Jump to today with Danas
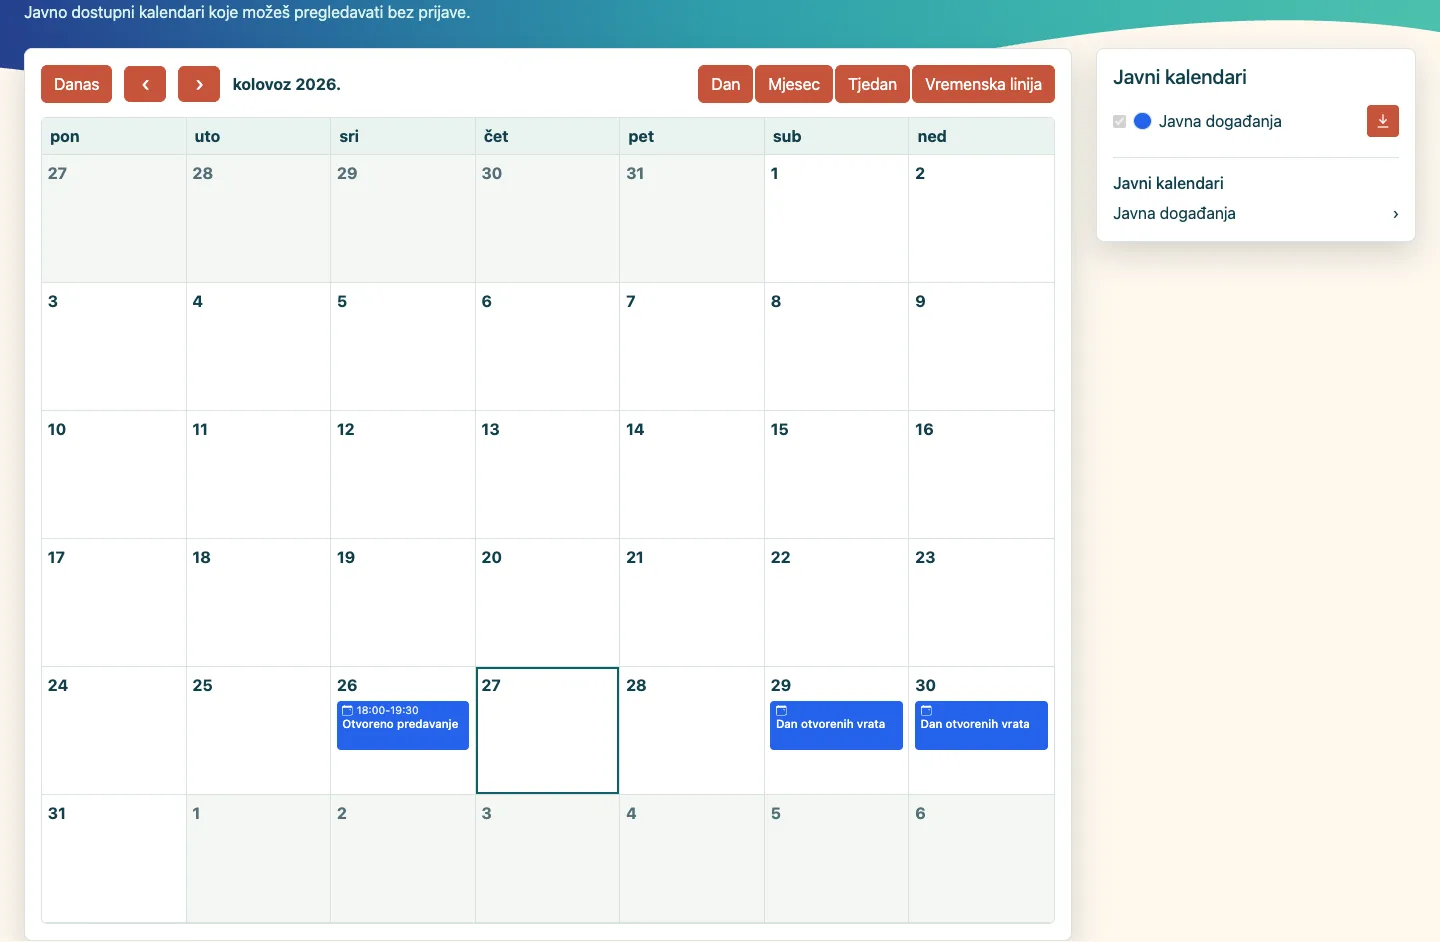 click(77, 84)
